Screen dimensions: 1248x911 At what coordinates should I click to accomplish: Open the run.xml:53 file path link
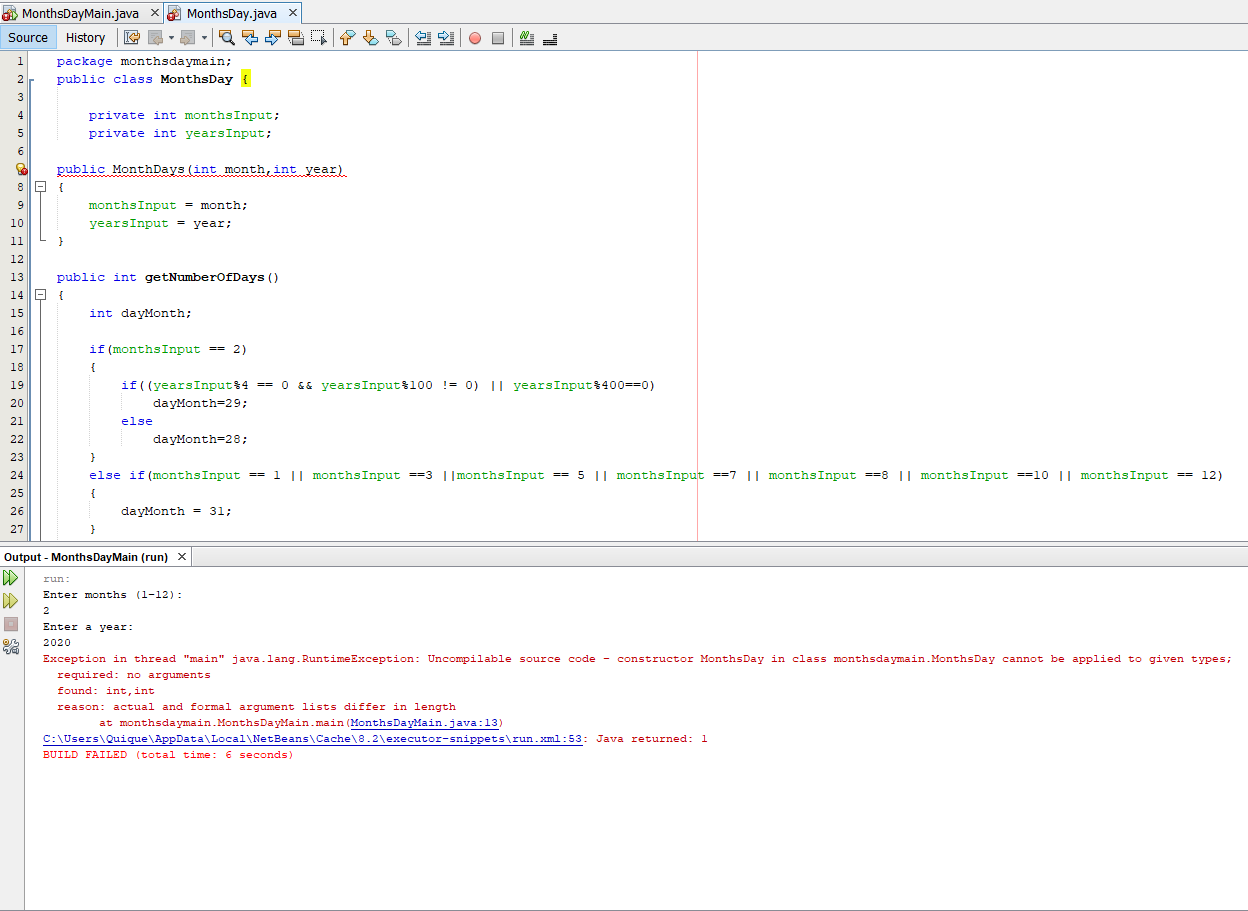(x=313, y=739)
